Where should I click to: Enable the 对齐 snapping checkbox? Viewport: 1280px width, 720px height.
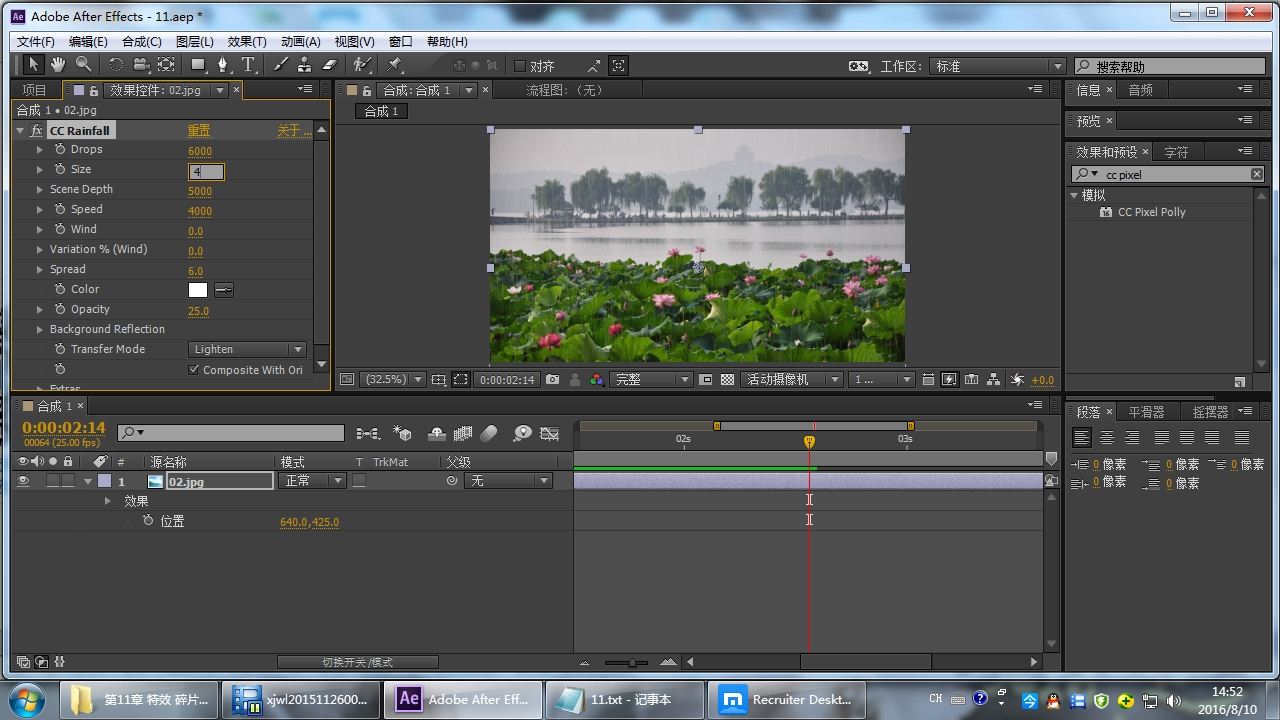pyautogui.click(x=519, y=66)
